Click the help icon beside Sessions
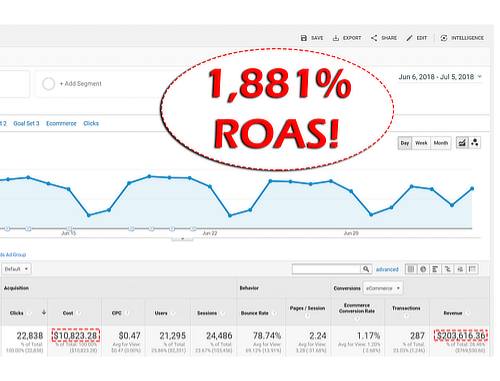This screenshot has height=381, width=500. (222, 313)
